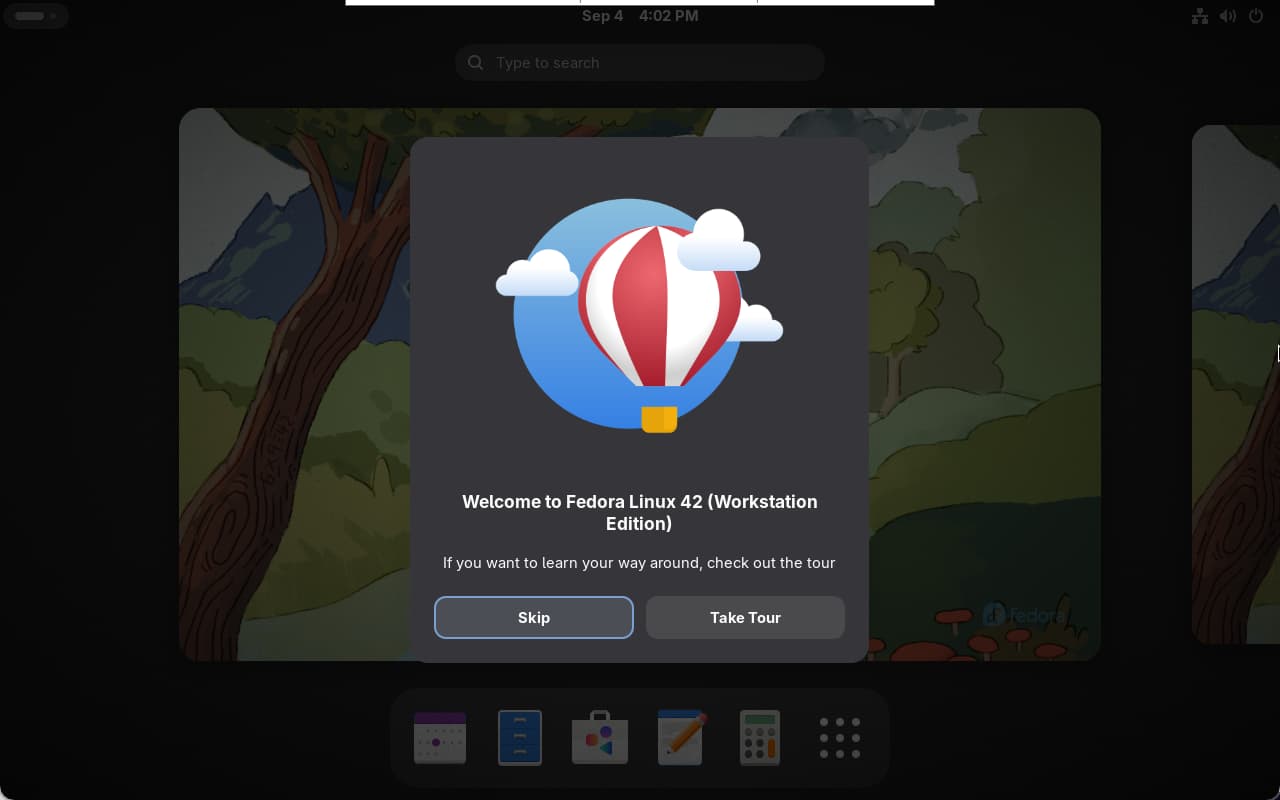Launch Text Editor from the dock
This screenshot has height=800, width=1280.
(x=680, y=738)
